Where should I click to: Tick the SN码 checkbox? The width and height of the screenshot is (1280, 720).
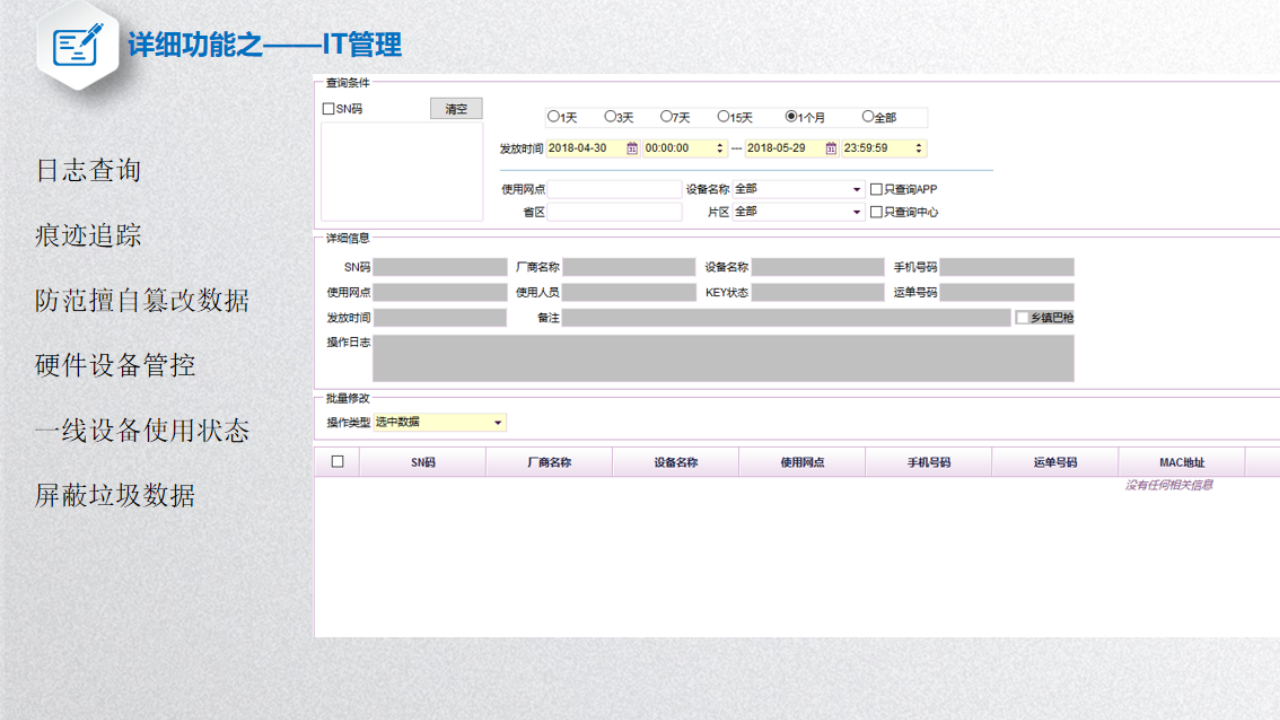tap(328, 109)
